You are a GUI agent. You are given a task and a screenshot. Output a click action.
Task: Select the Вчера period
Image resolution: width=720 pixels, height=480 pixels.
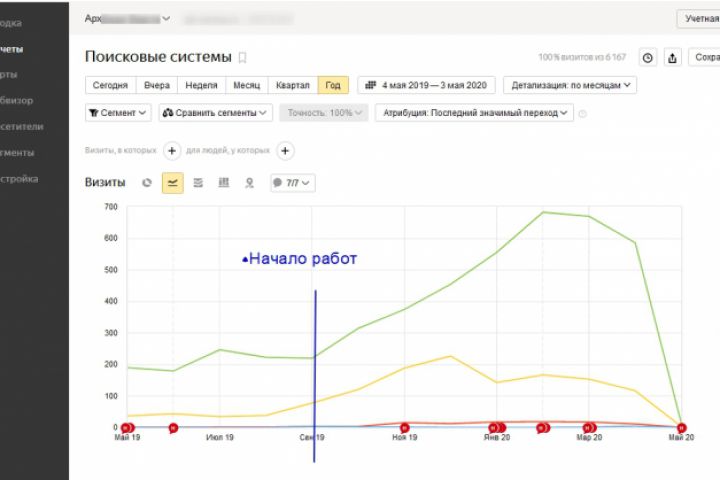click(x=157, y=85)
